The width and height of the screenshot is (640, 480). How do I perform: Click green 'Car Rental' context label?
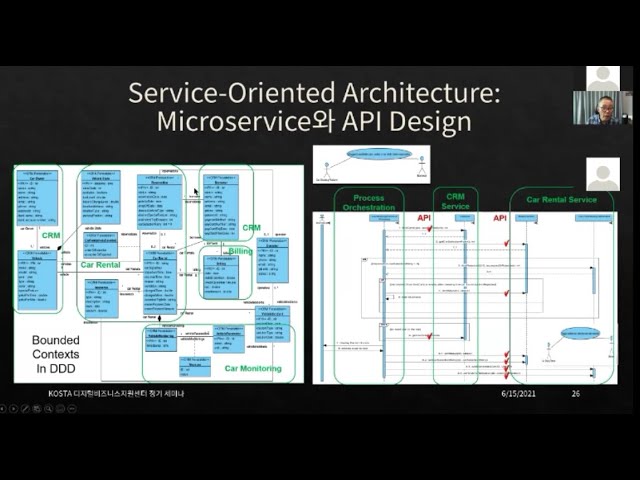click(x=100, y=265)
